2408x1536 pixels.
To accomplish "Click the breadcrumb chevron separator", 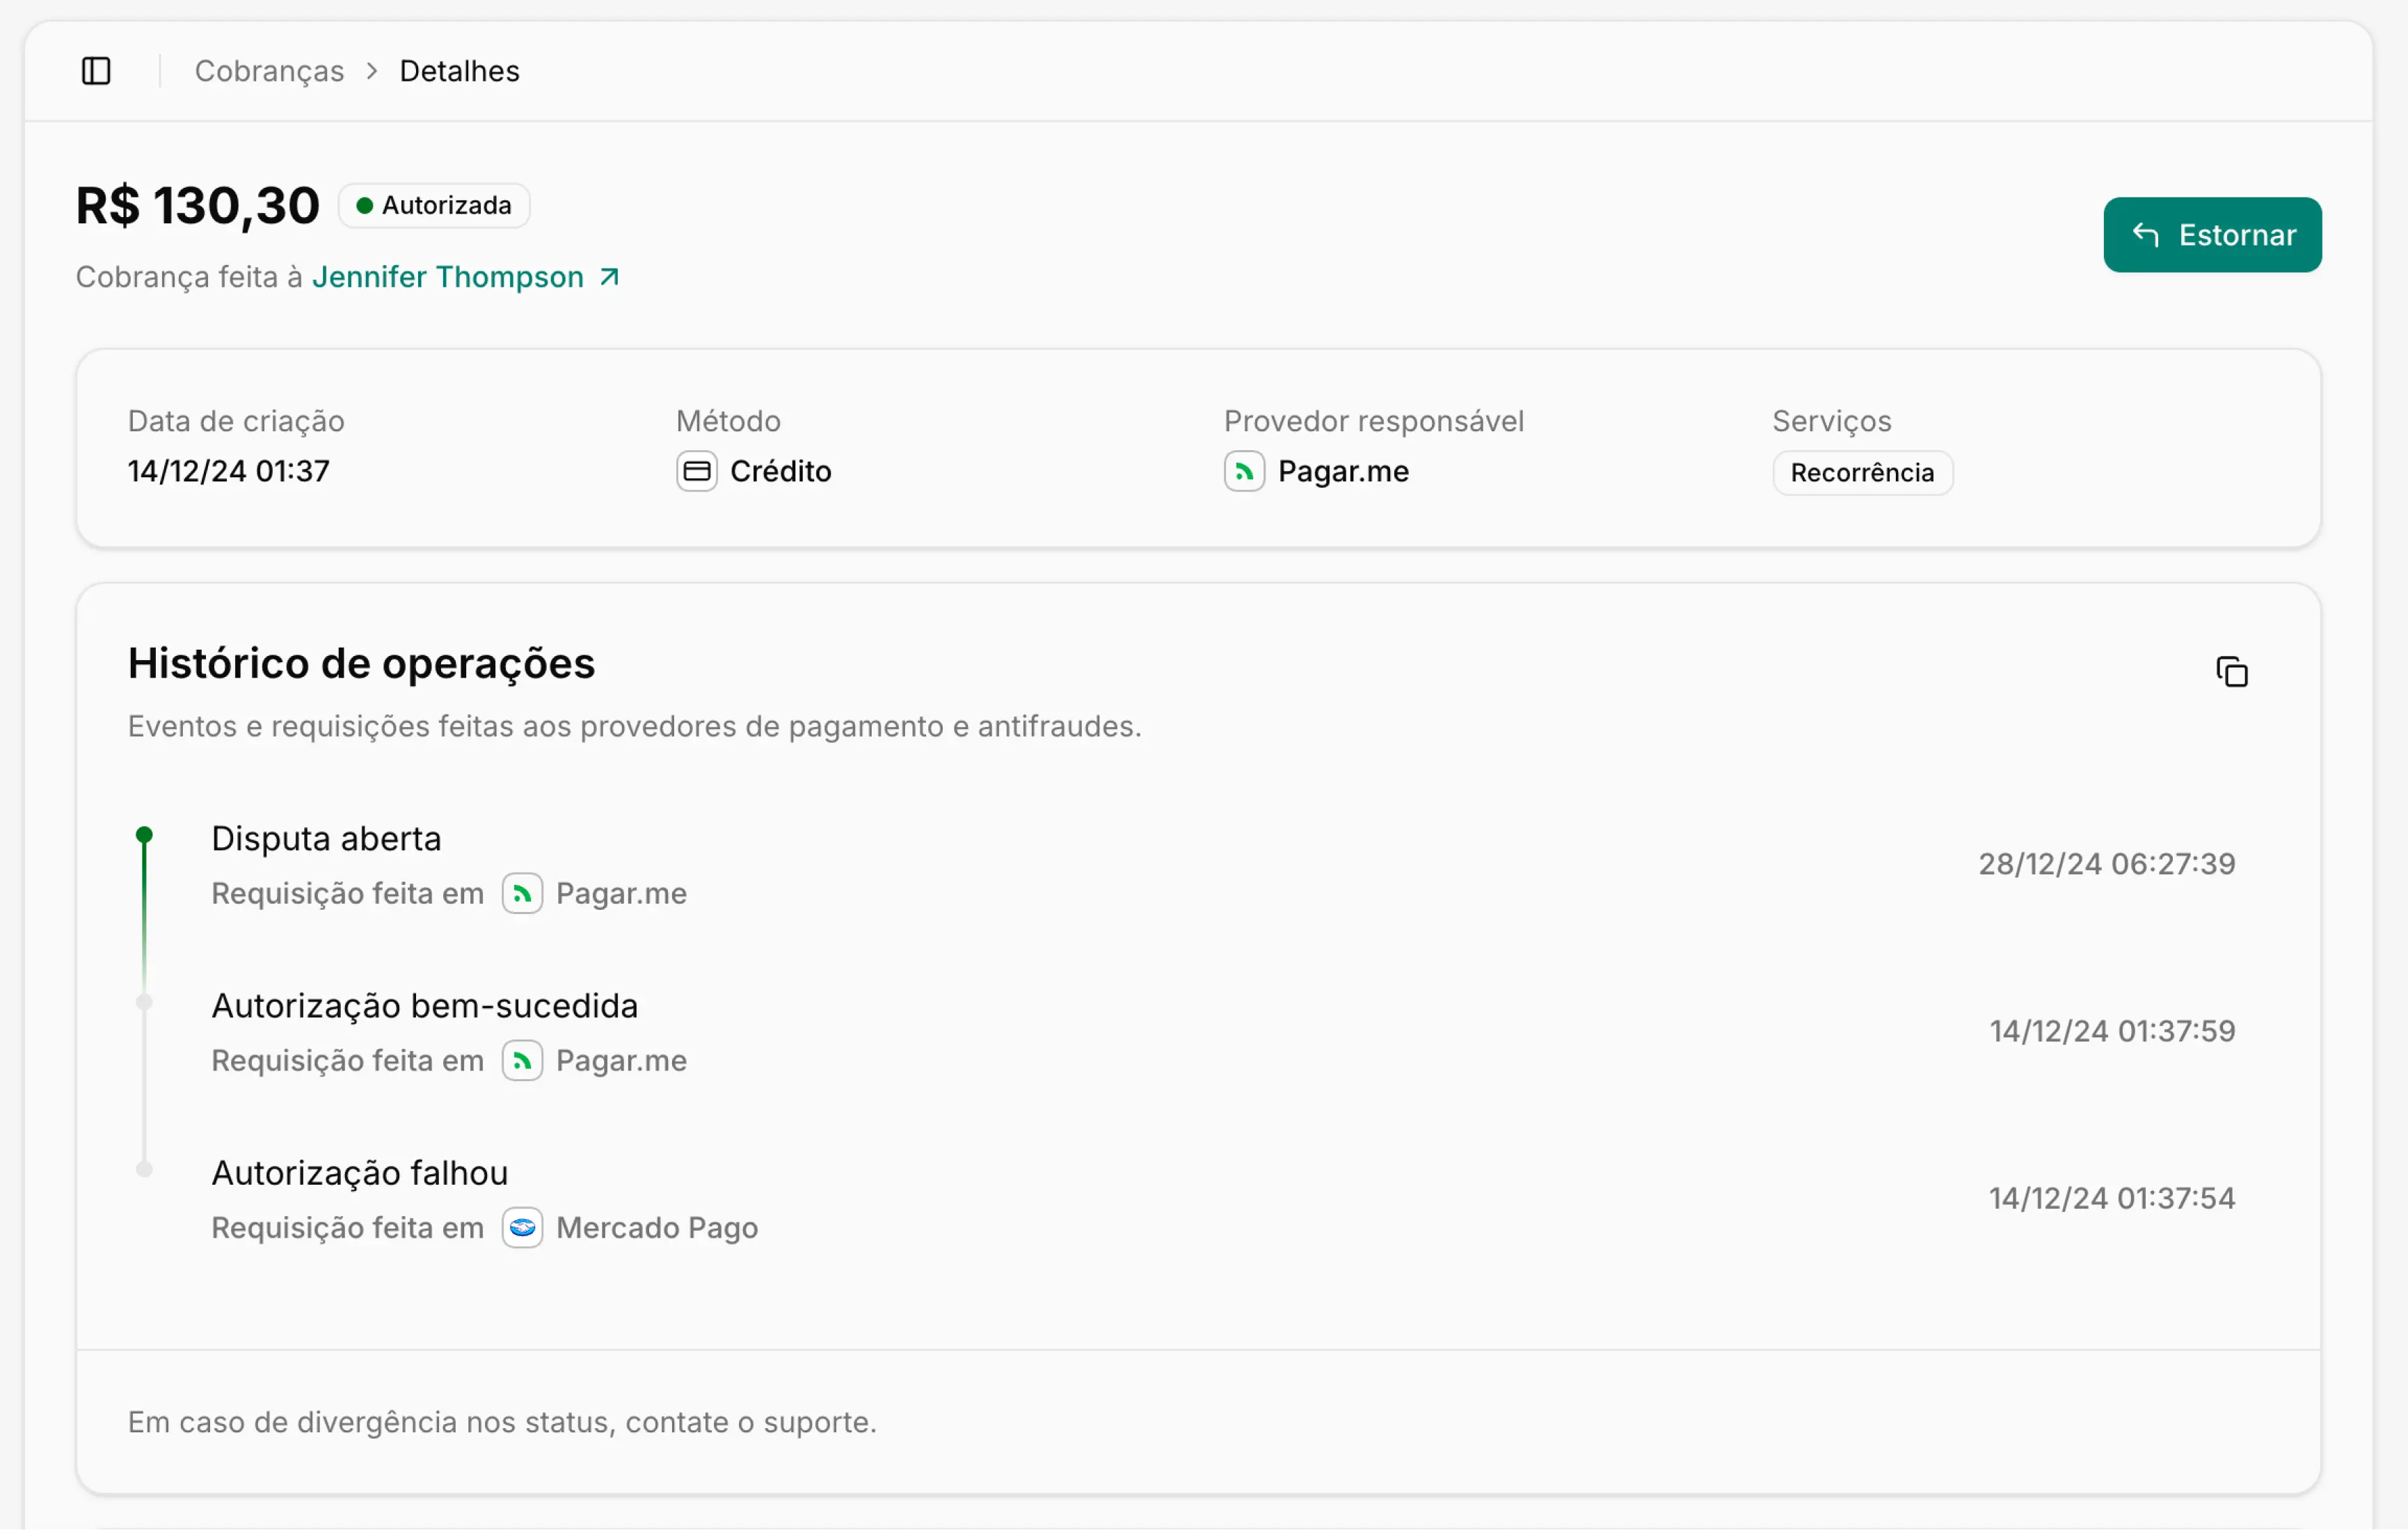I will (x=372, y=71).
